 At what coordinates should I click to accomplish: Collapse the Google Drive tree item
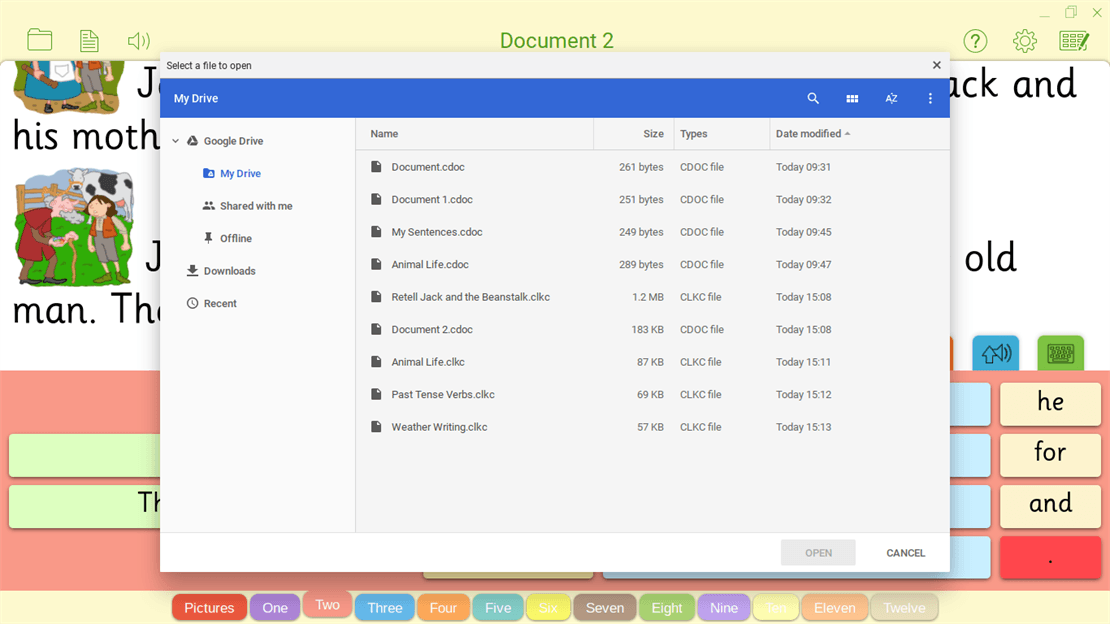coord(175,141)
